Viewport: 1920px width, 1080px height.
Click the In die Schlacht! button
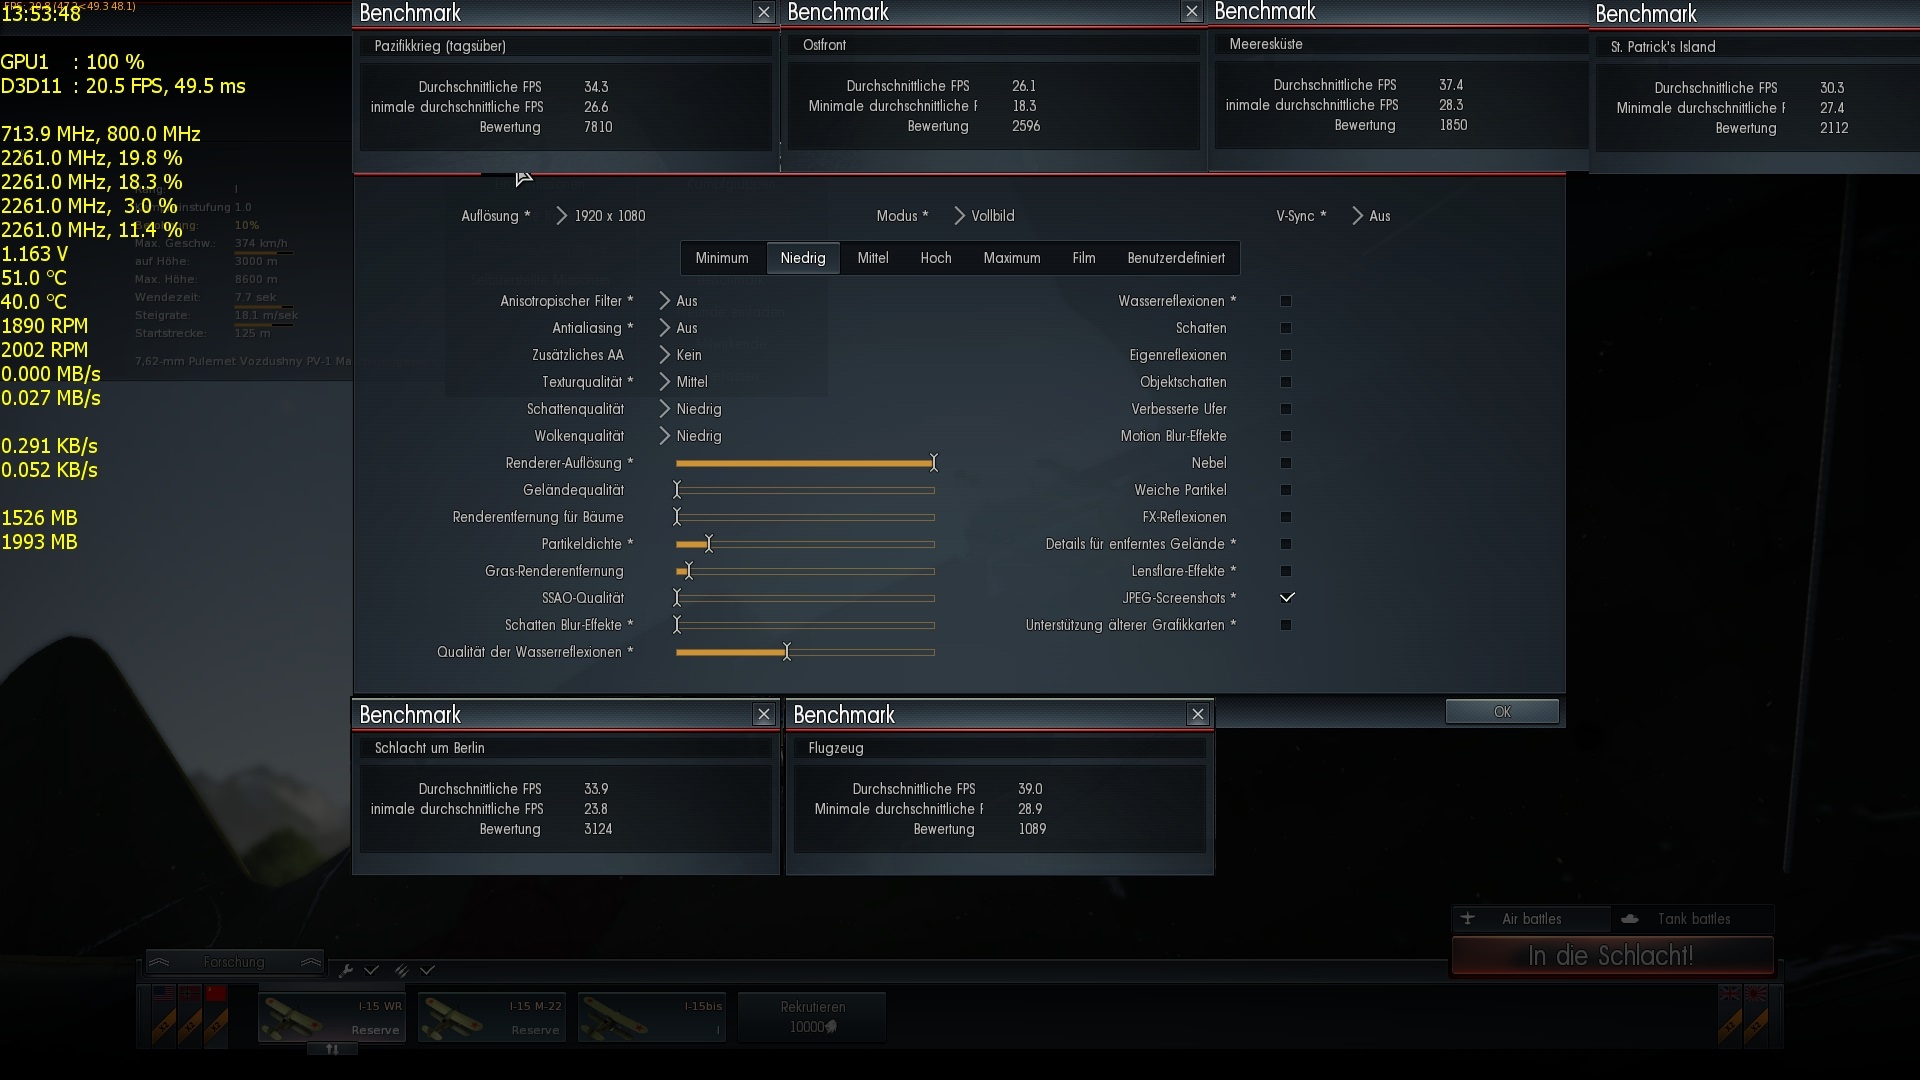[1611, 956]
